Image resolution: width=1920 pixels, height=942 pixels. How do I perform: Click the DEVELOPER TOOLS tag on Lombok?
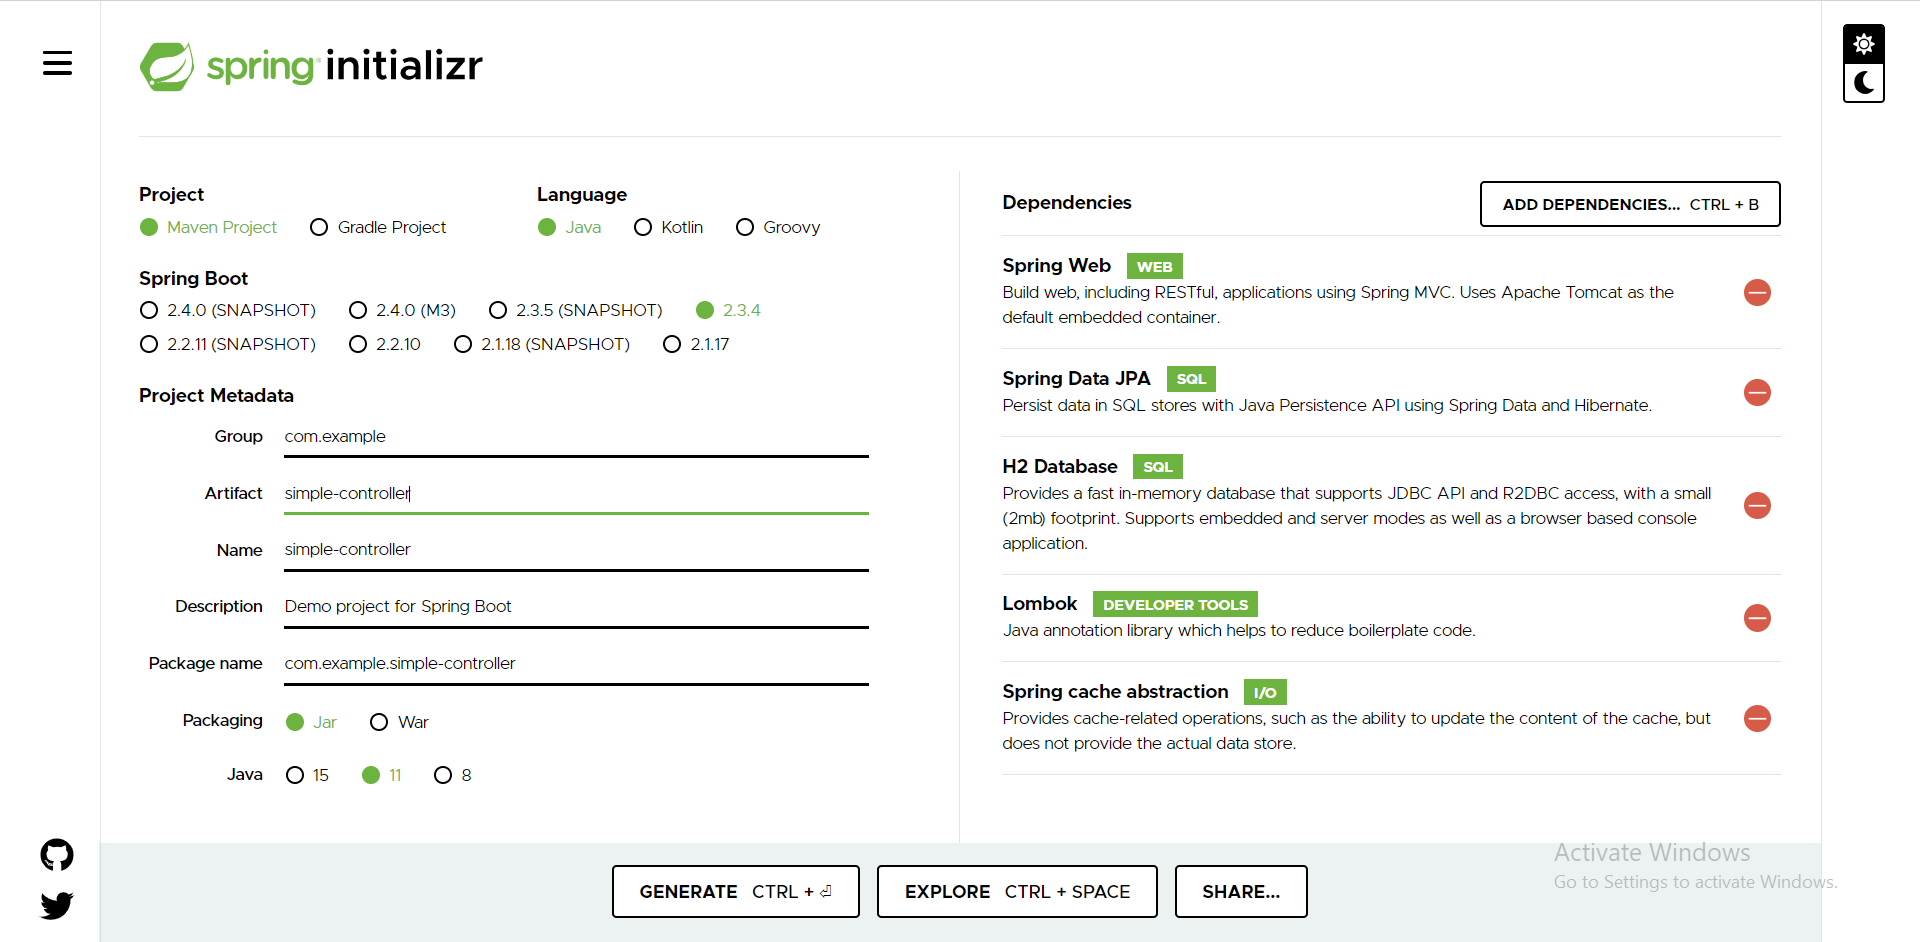pos(1175,604)
